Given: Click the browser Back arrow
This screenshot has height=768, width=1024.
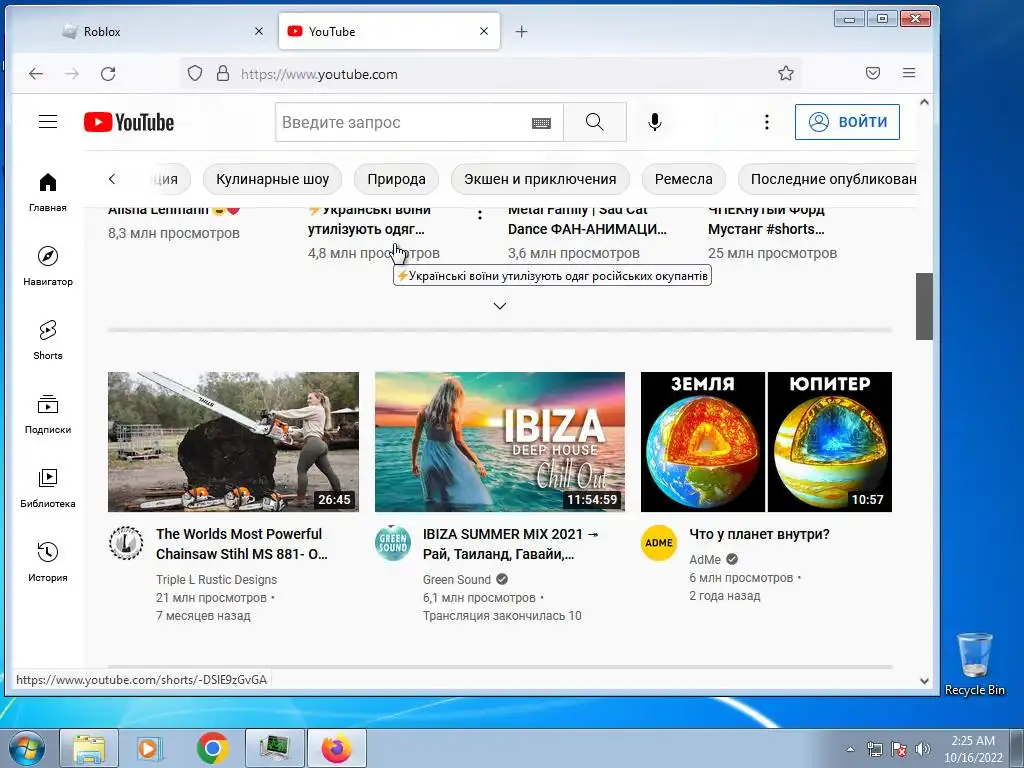Looking at the screenshot, I should pyautogui.click(x=36, y=74).
